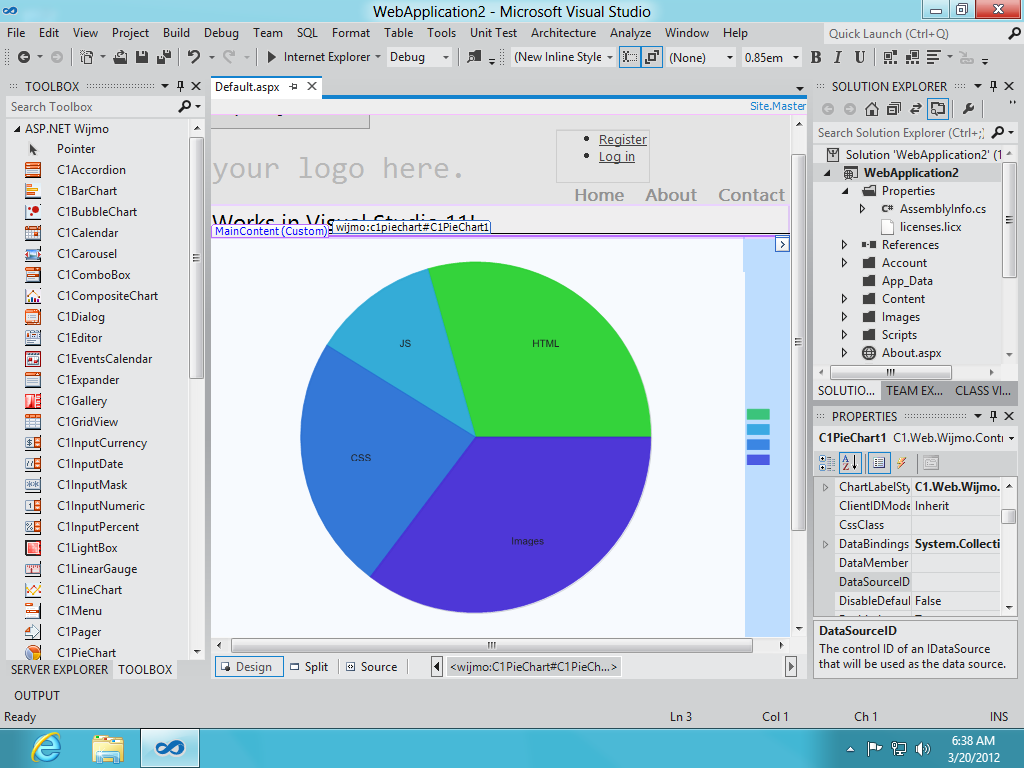Click the purple Images pie slice
The height and width of the screenshot is (768, 1024).
pos(522,522)
